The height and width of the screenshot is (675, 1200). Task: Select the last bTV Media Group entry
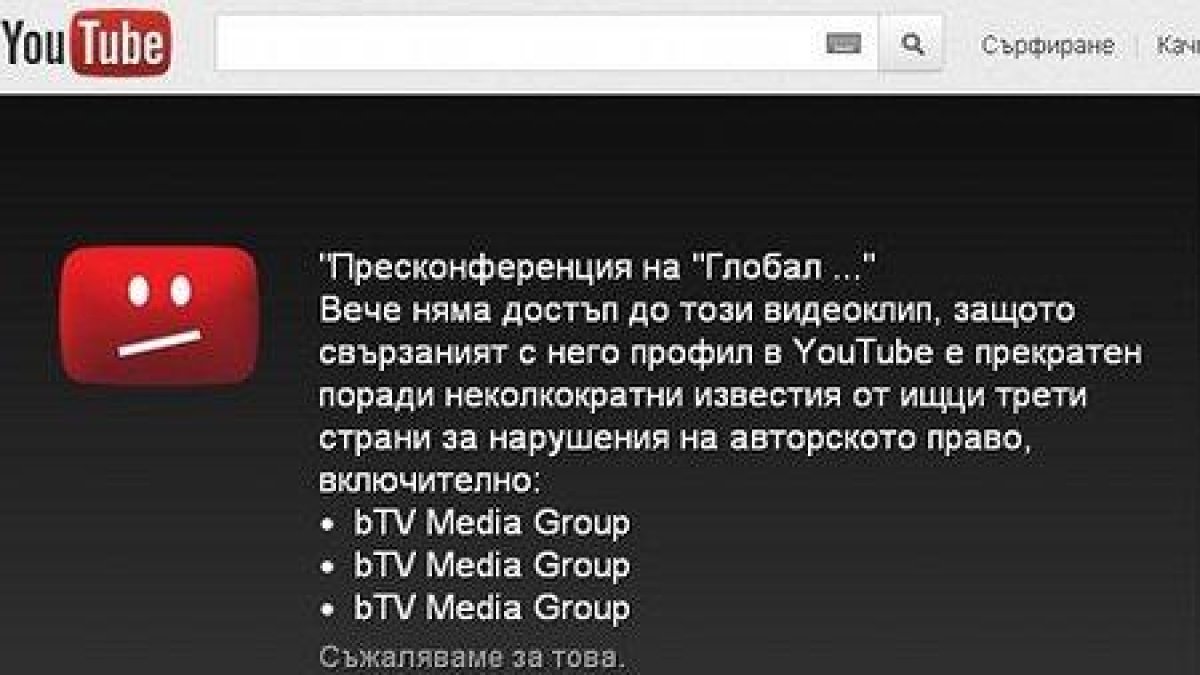(492, 608)
